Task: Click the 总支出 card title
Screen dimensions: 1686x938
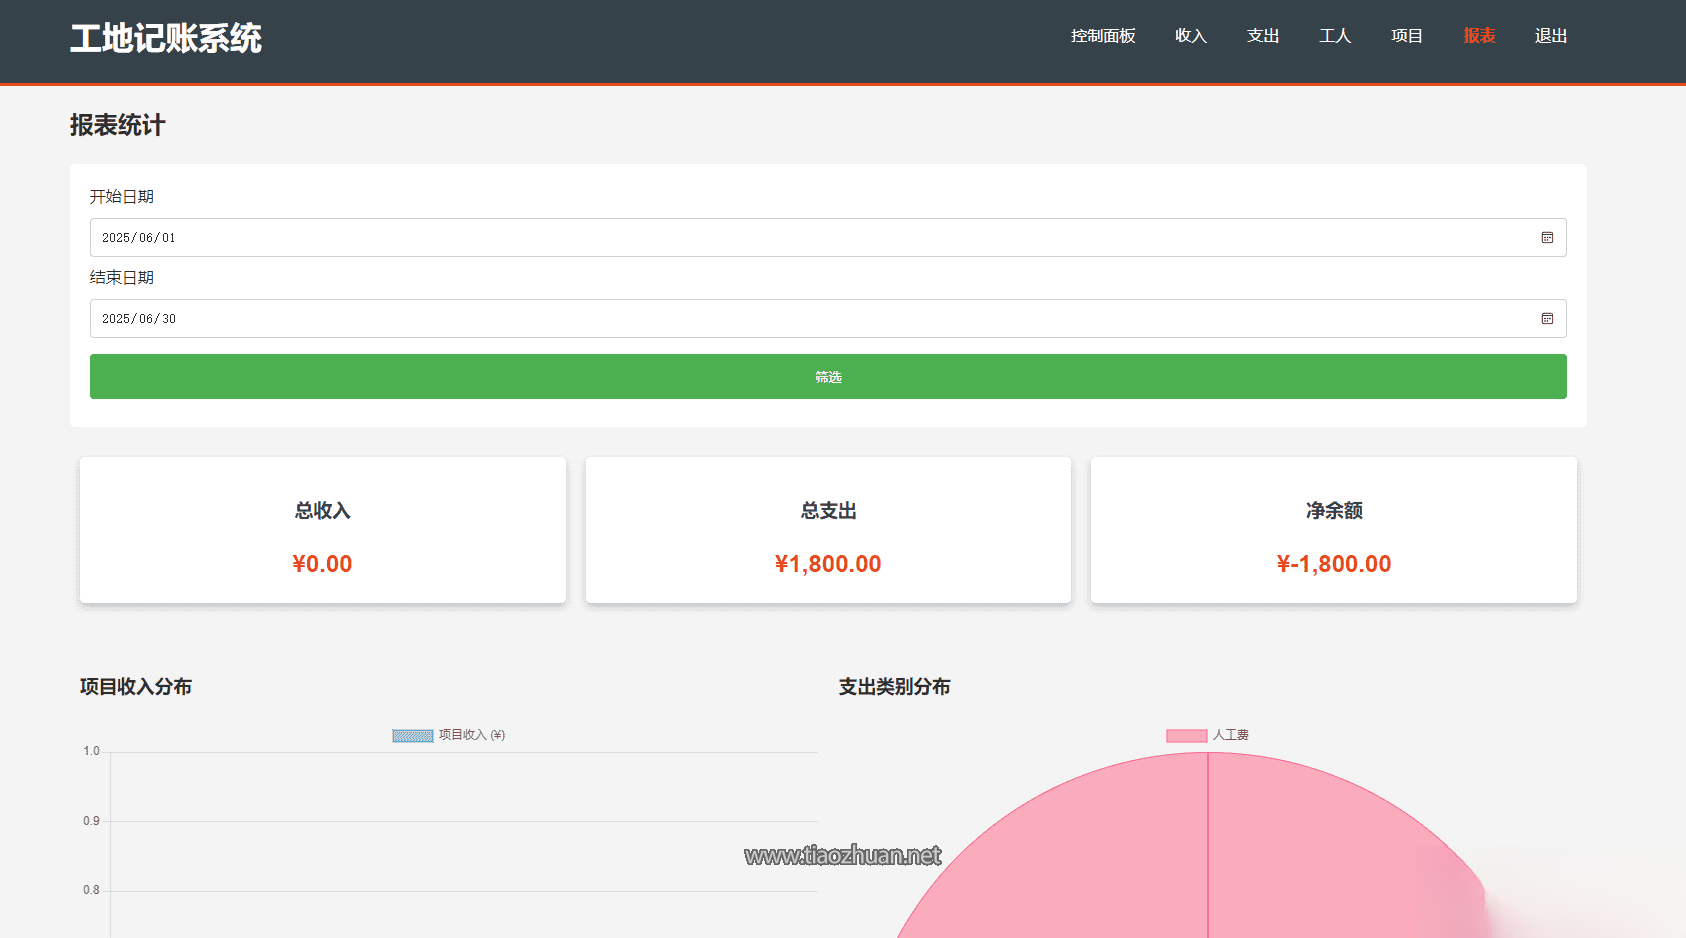Action: coord(828,511)
